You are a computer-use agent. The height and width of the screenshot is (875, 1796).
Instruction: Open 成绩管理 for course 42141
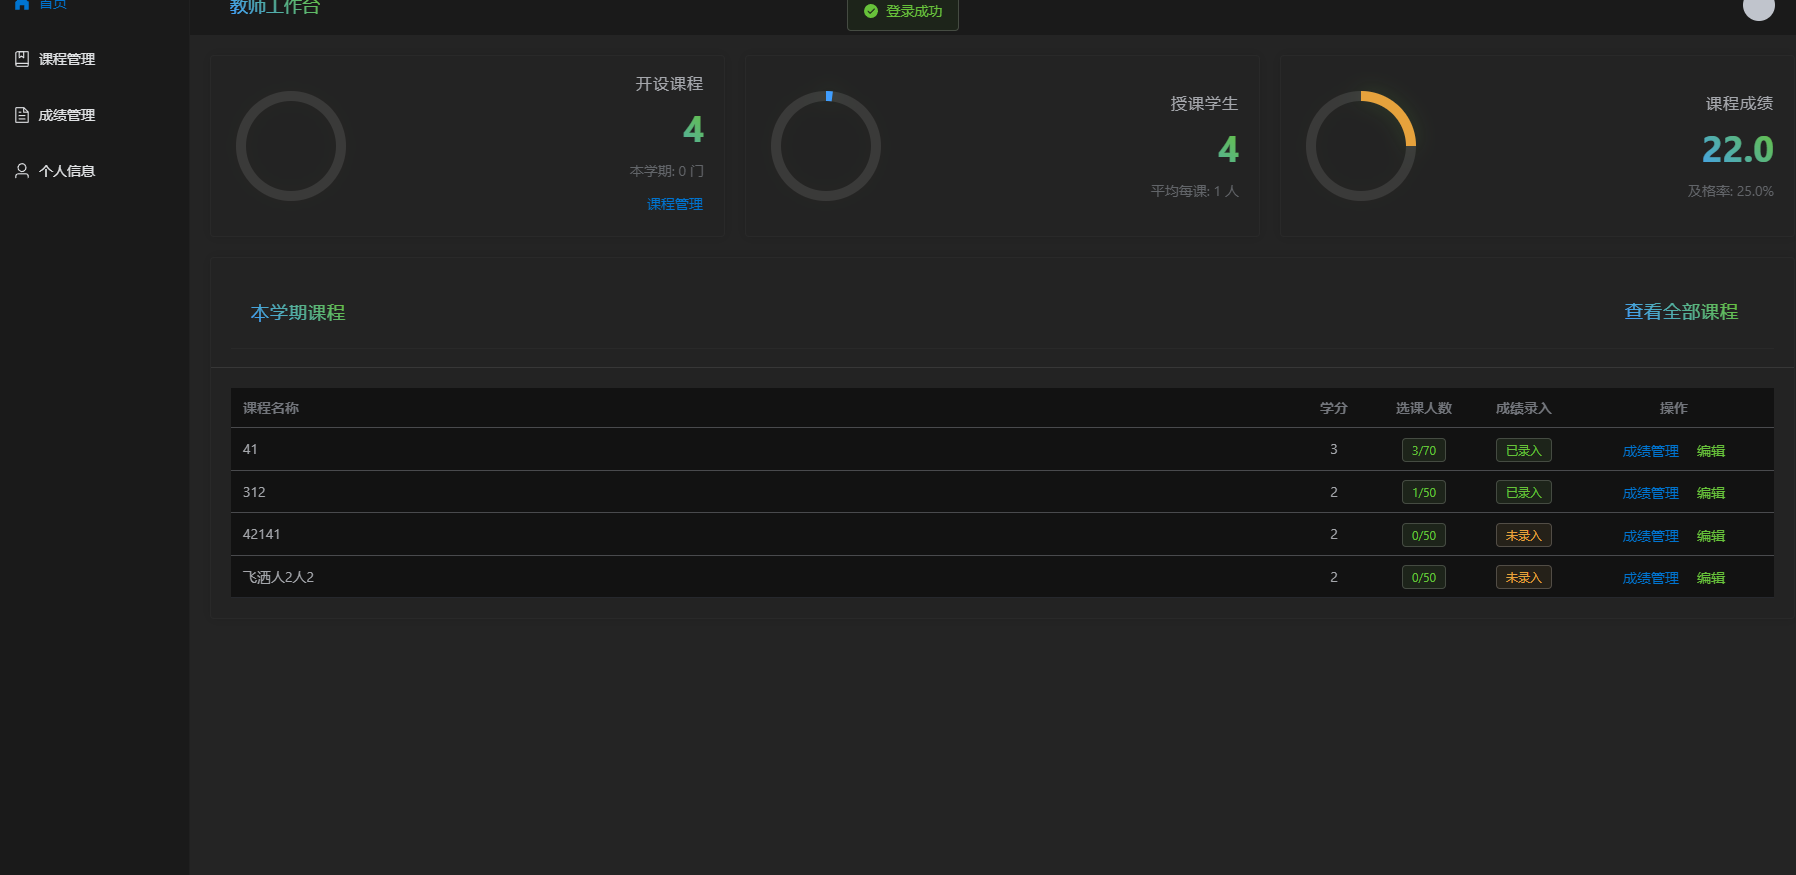pyautogui.click(x=1650, y=536)
